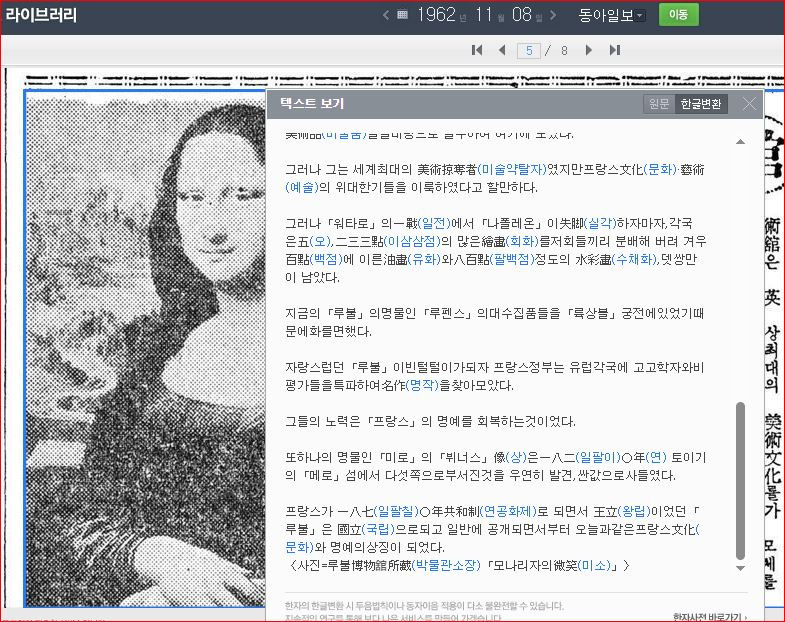Click scrollbar up arrow in text panel

tap(740, 142)
